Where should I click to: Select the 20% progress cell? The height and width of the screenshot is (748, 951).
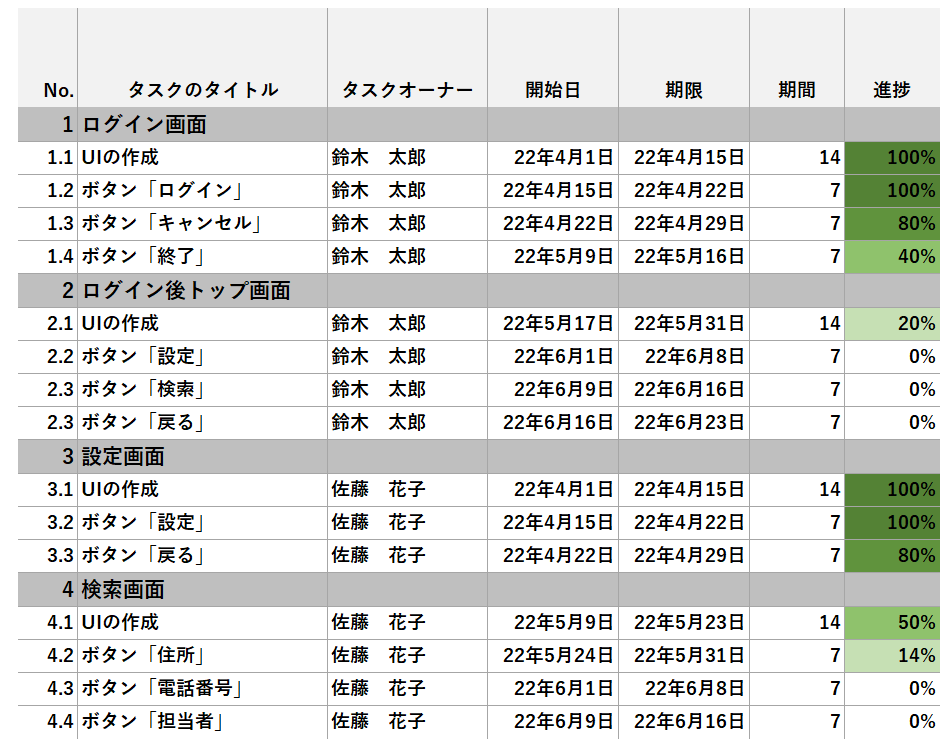click(x=891, y=324)
